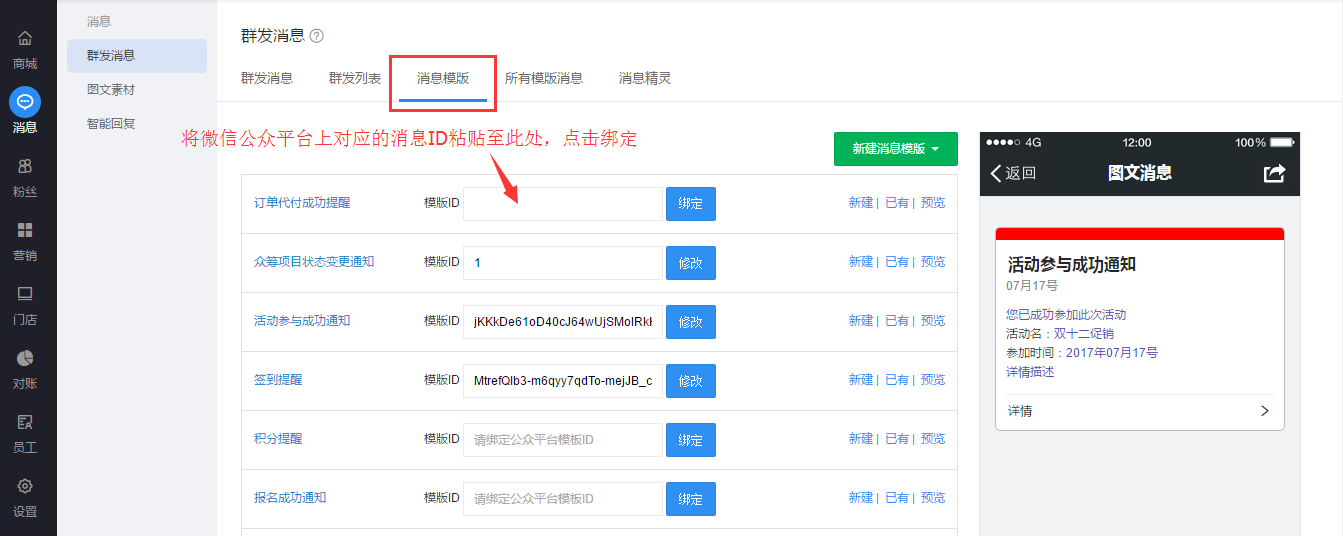This screenshot has width=1343, height=536.
Task: Switch to the 所有模版消息 tab
Action: [543, 78]
